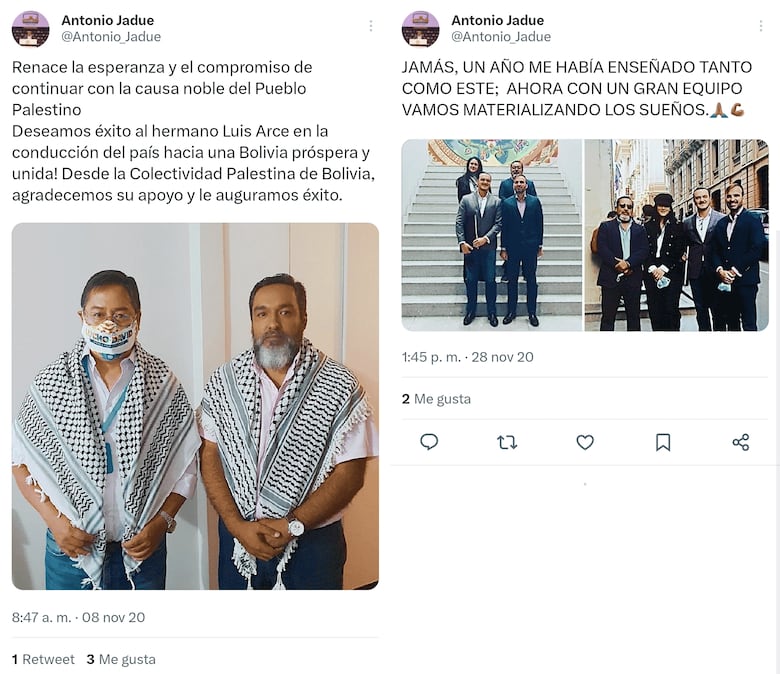Click the reply speech bubble icon
The image size is (780, 674).
(429, 442)
